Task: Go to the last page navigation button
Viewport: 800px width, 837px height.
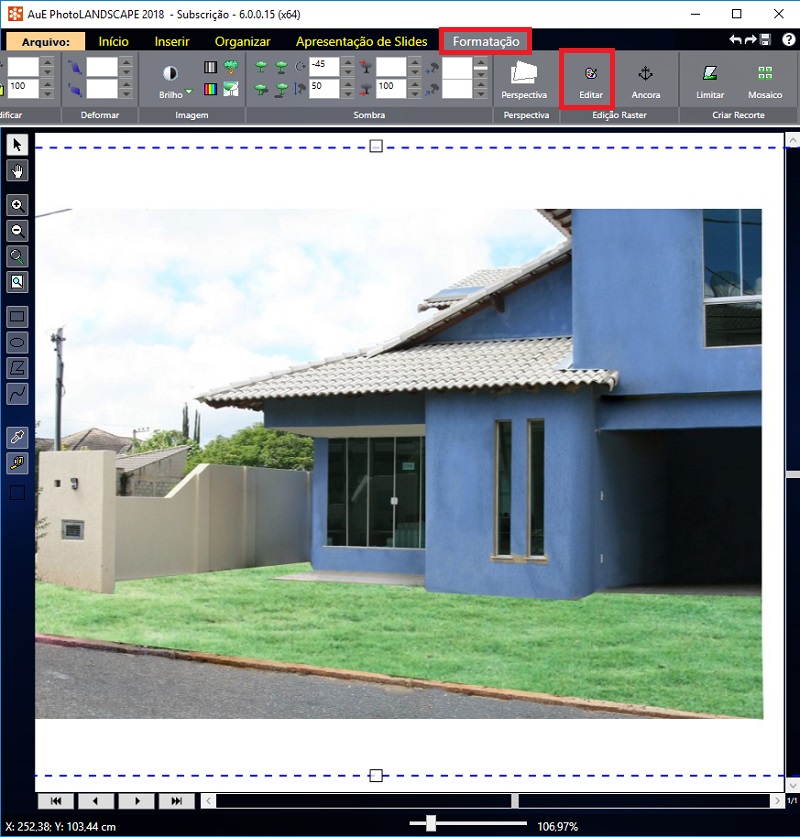Action: point(177,801)
